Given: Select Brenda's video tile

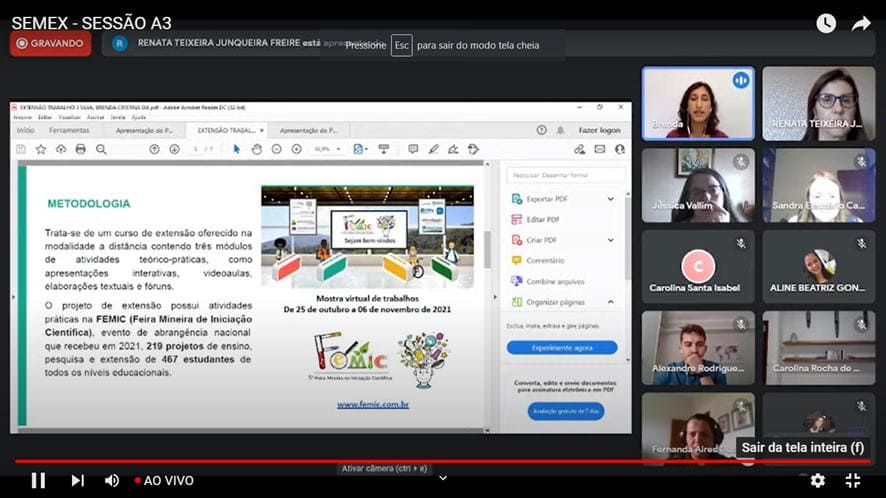Looking at the screenshot, I should click(698, 103).
